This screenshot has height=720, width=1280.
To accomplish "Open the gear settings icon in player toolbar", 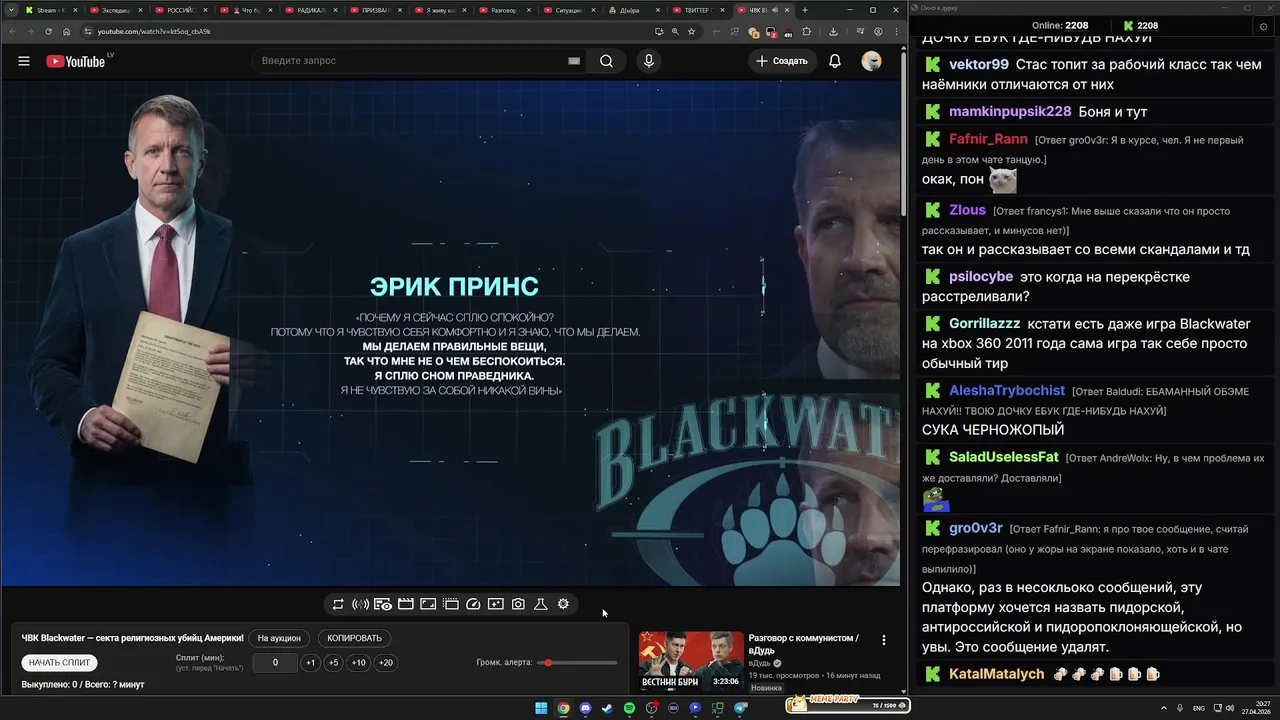I will point(563,604).
